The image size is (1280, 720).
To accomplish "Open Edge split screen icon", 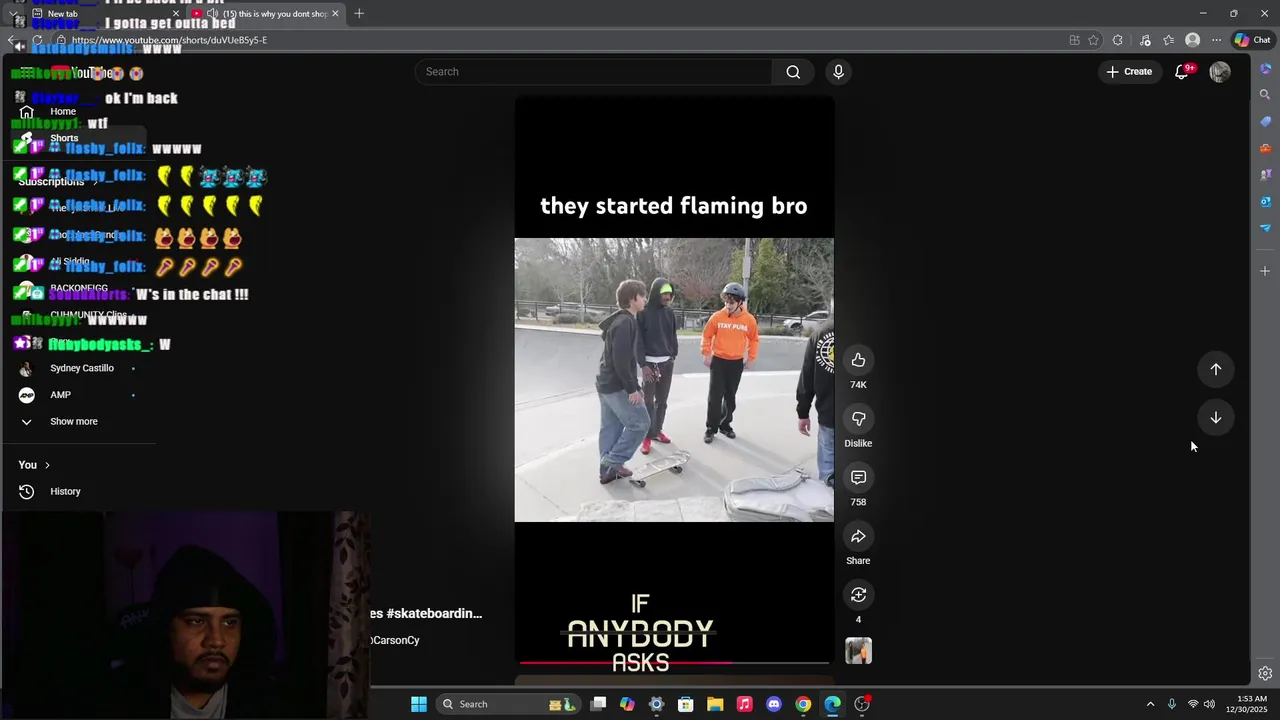I will (x=1075, y=40).
